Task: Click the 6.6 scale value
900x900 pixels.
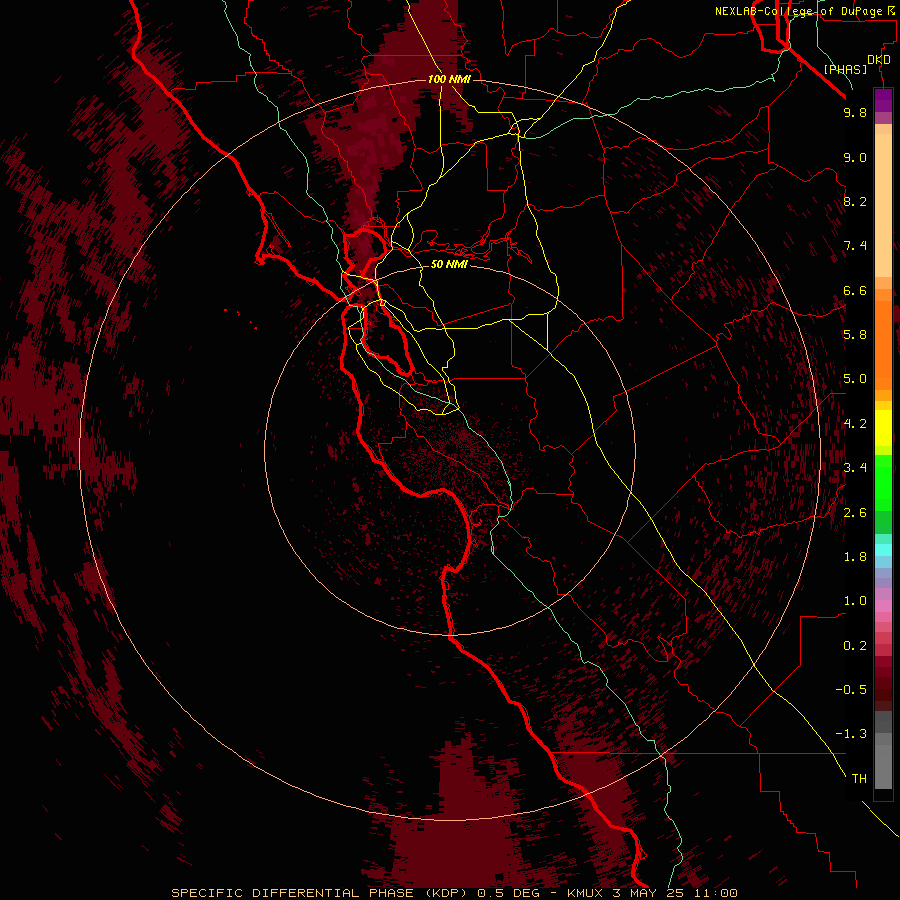Action: (x=855, y=290)
